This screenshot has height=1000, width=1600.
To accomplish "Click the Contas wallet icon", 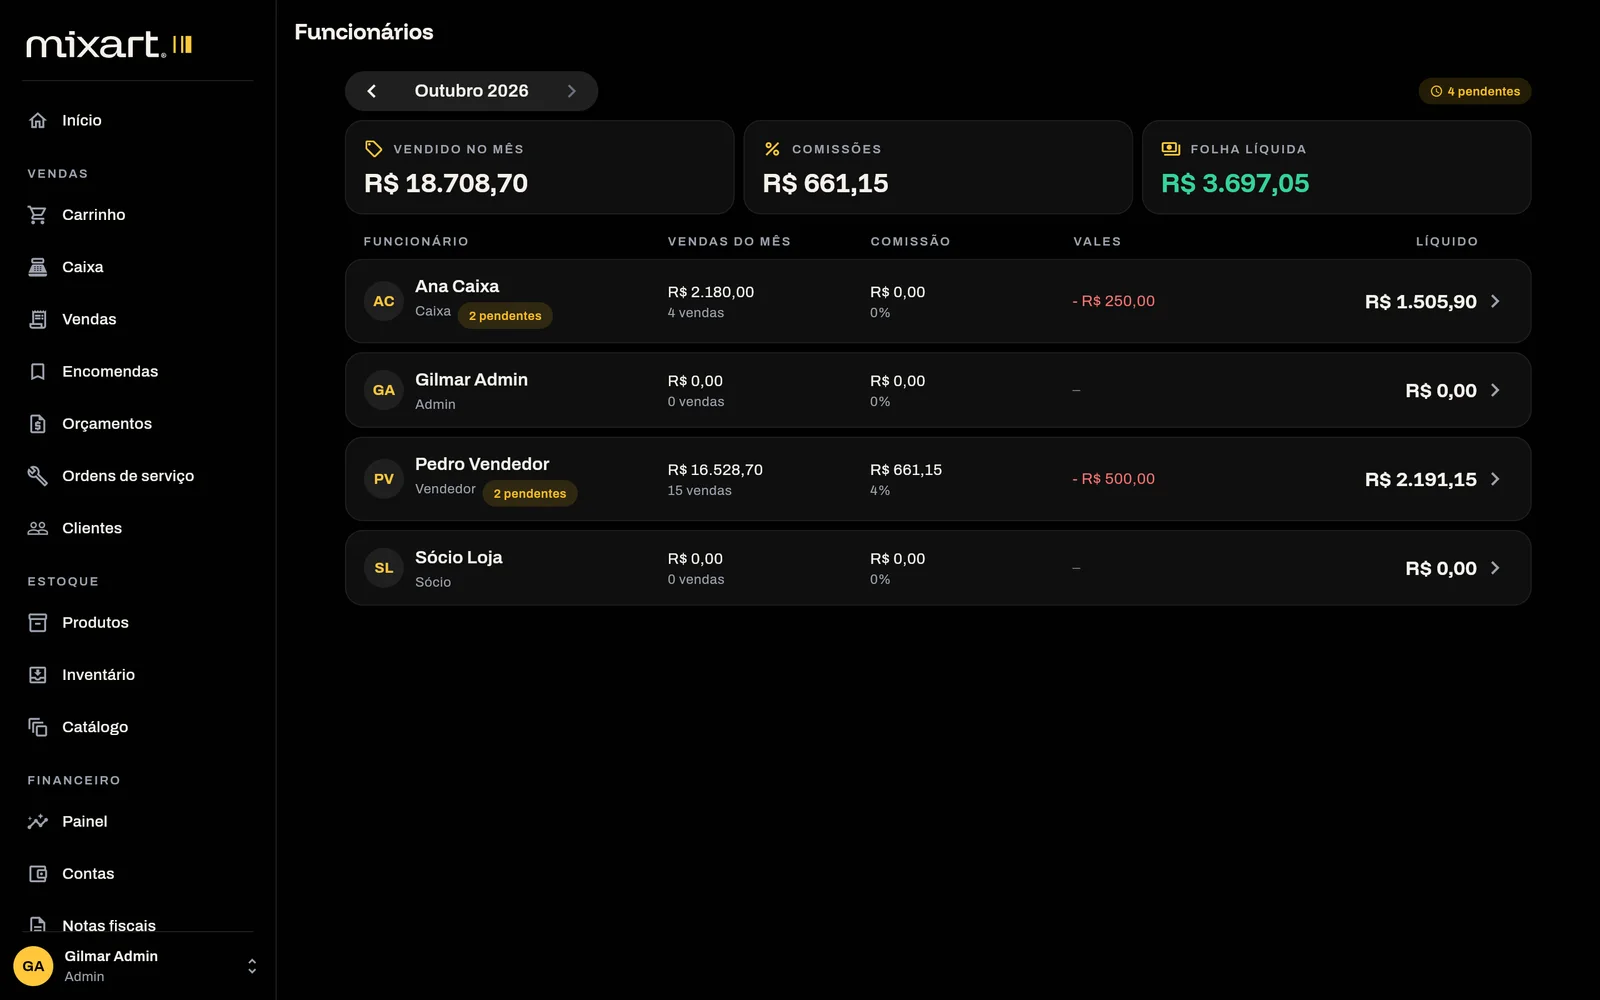I will pos(38,874).
